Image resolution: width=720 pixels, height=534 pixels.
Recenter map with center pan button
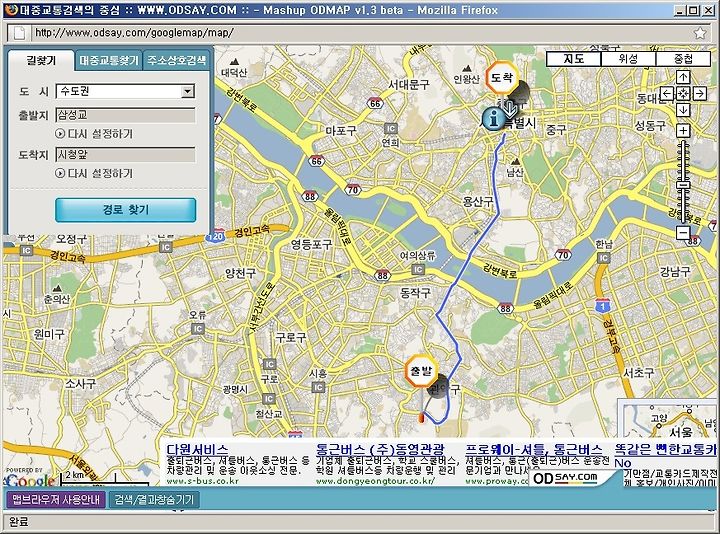[683, 94]
